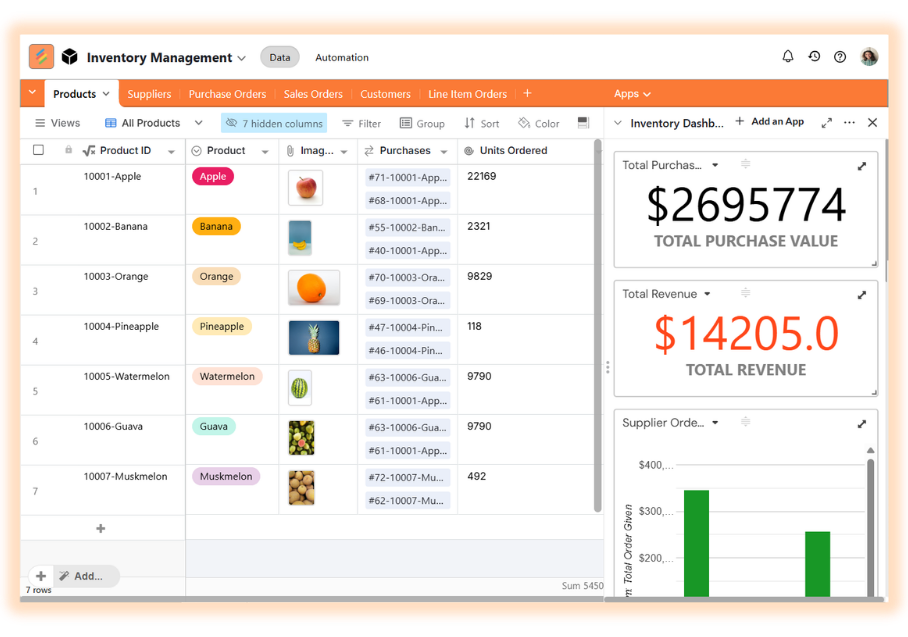
Task: Click the row height icon in toolbar
Action: [x=583, y=123]
